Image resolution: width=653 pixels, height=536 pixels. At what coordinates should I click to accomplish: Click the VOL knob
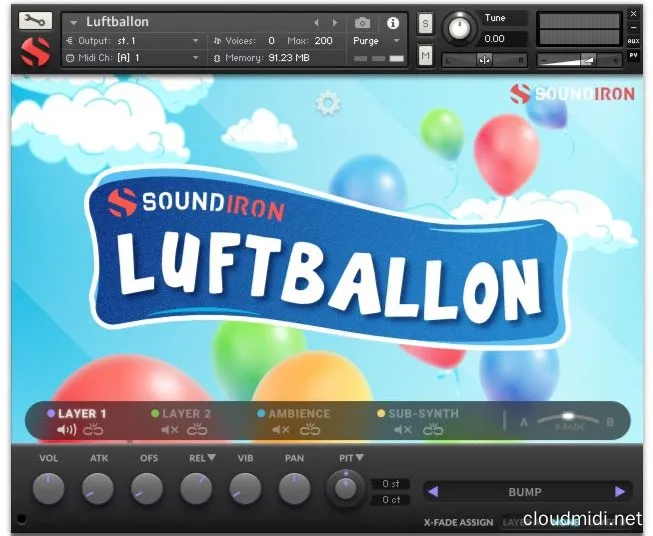pyautogui.click(x=48, y=488)
